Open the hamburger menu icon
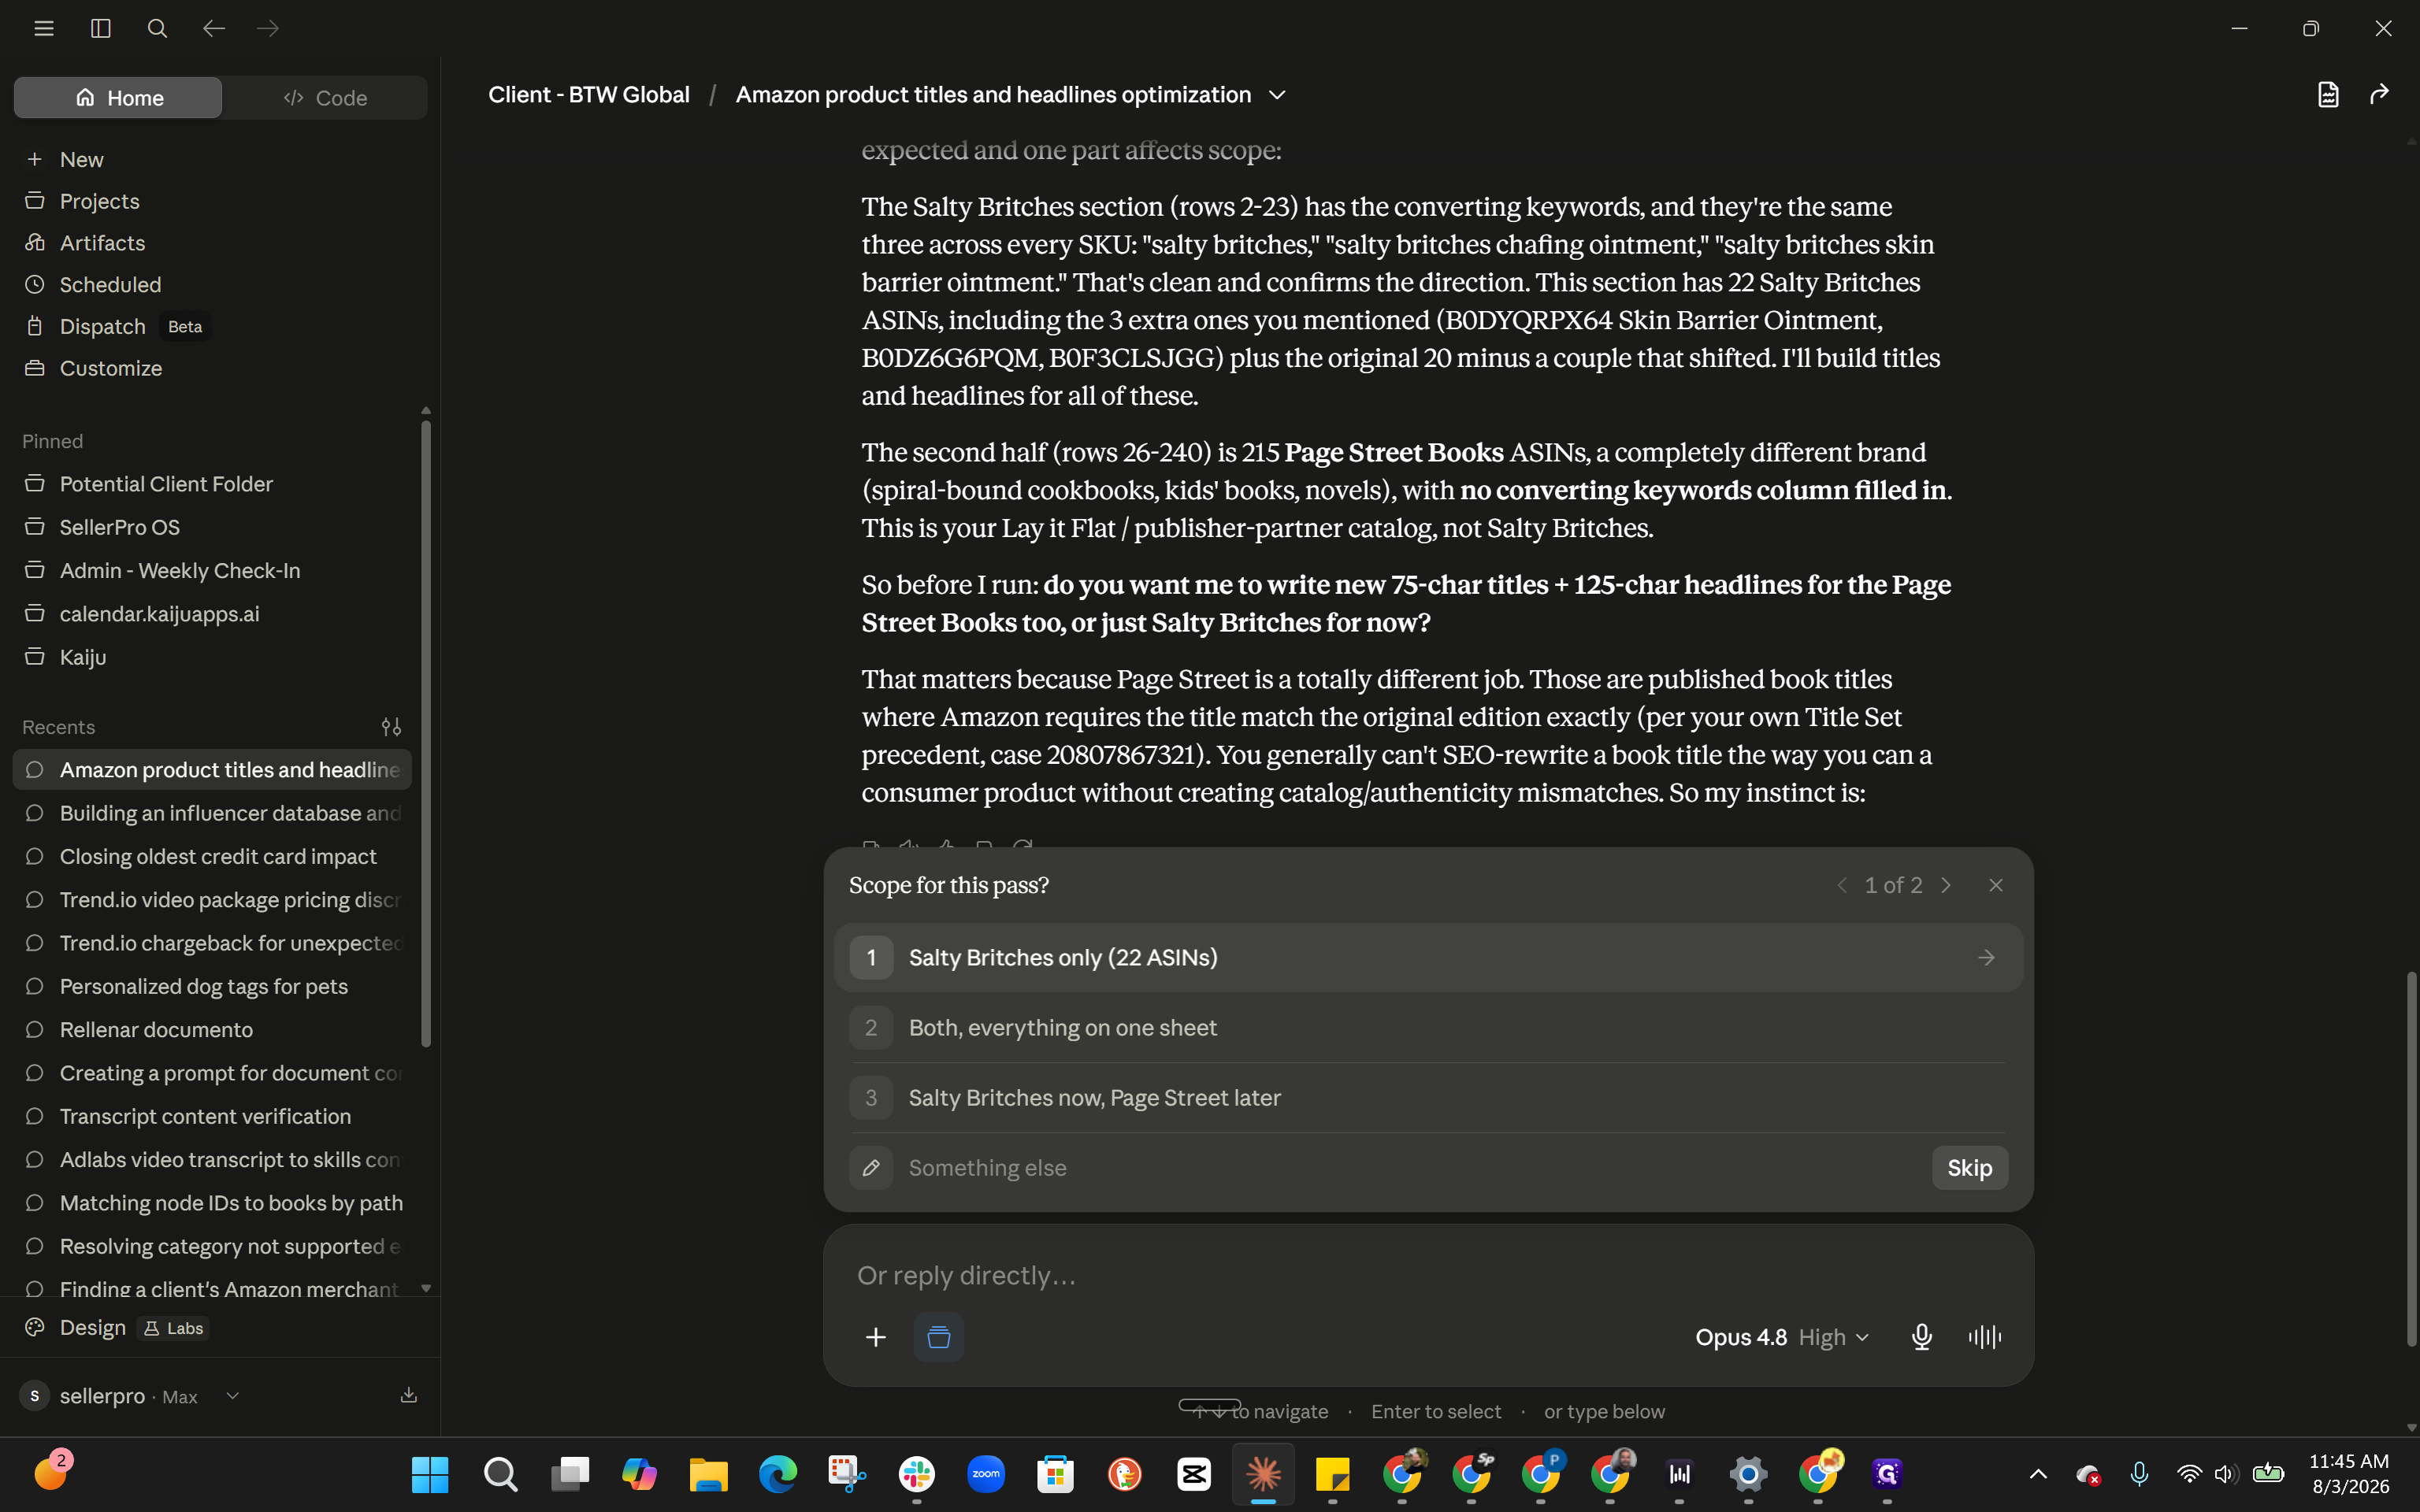The width and height of the screenshot is (2420, 1512). point(44,29)
